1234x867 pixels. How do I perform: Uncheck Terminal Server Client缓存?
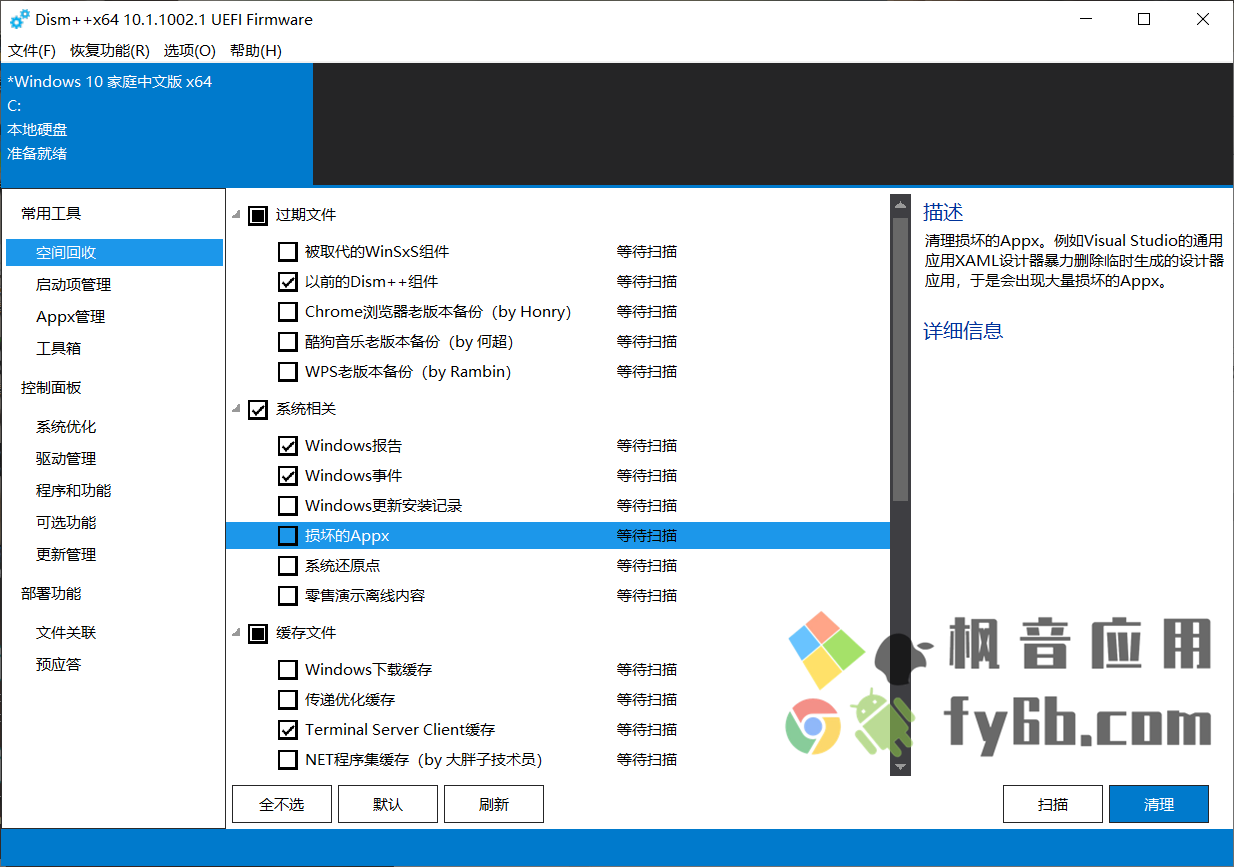288,730
